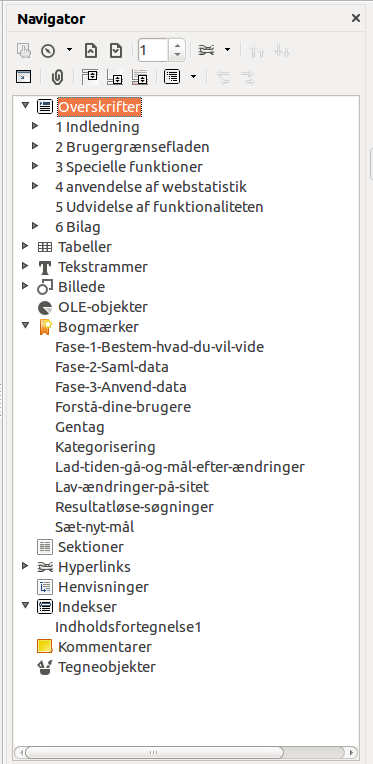Click the Next page icon
This screenshot has height=764, width=373.
pos(115,50)
